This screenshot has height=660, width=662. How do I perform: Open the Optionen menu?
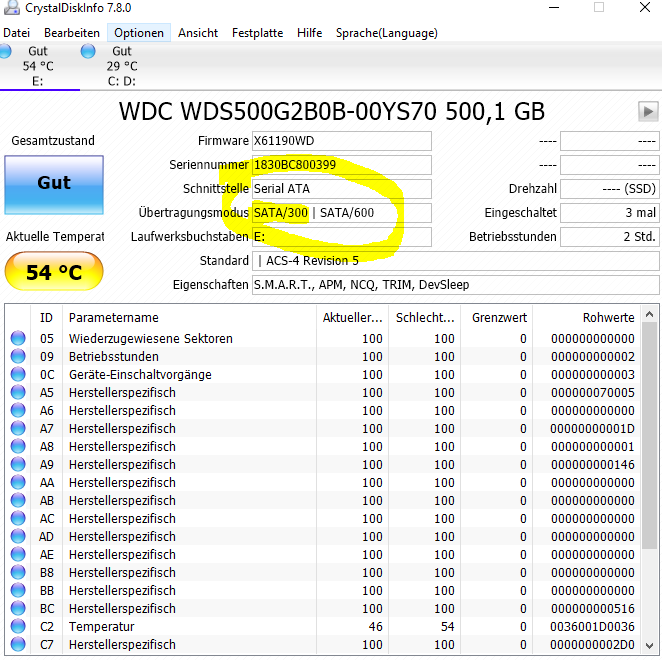[x=139, y=33]
